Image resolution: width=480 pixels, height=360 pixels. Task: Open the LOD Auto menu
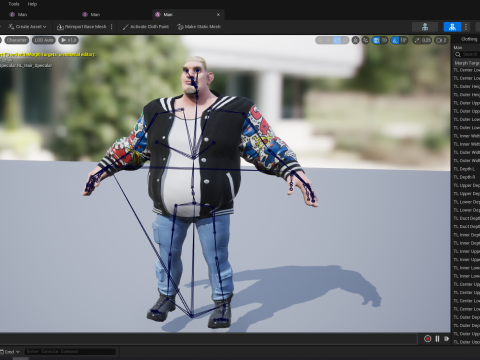[x=44, y=40]
